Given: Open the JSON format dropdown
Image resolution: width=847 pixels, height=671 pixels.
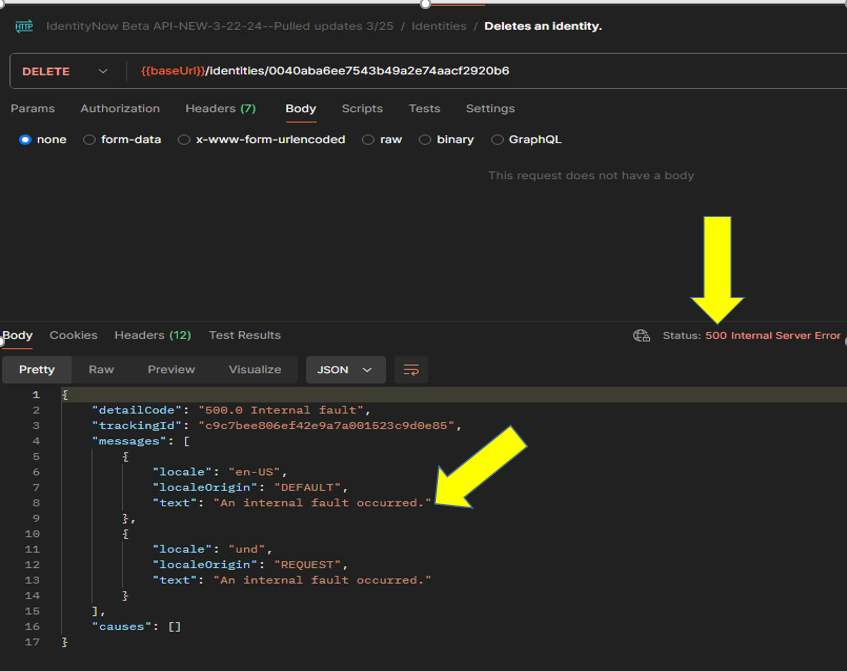Looking at the screenshot, I should tap(345, 370).
